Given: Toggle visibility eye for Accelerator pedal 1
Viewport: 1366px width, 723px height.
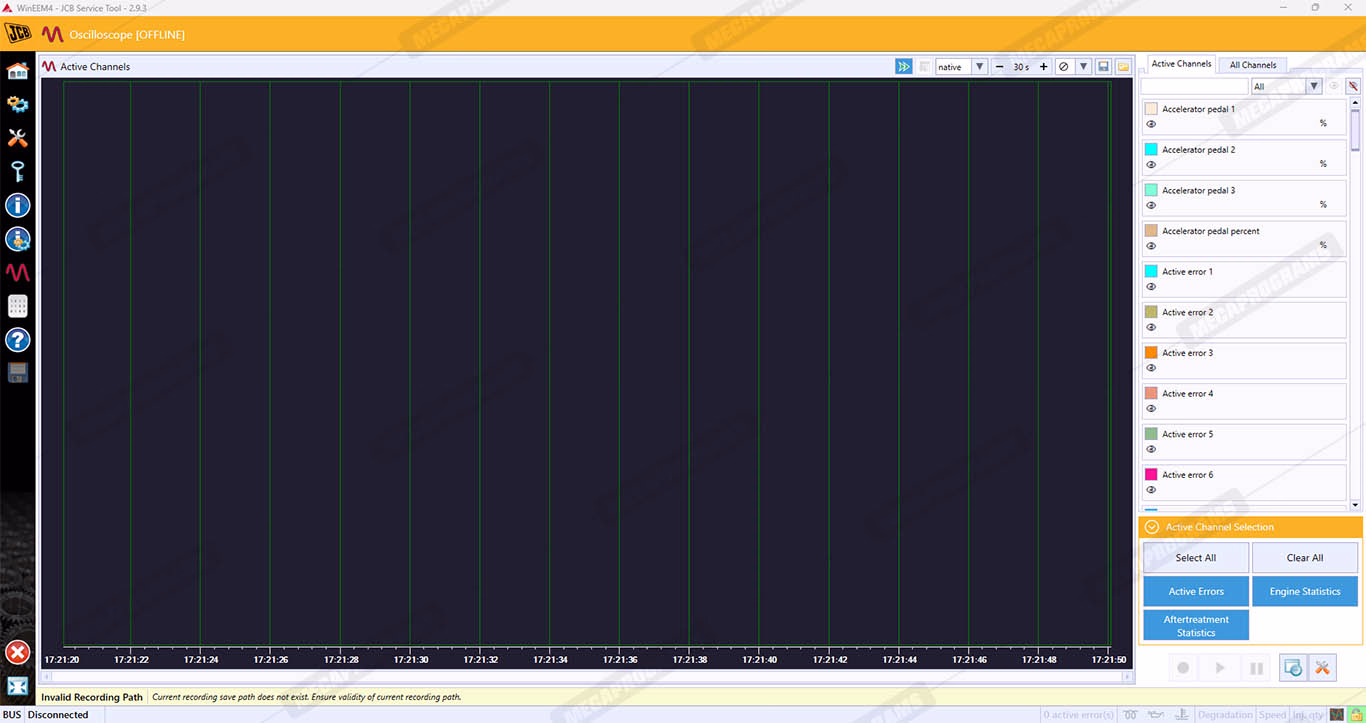Looking at the screenshot, I should (1151, 124).
